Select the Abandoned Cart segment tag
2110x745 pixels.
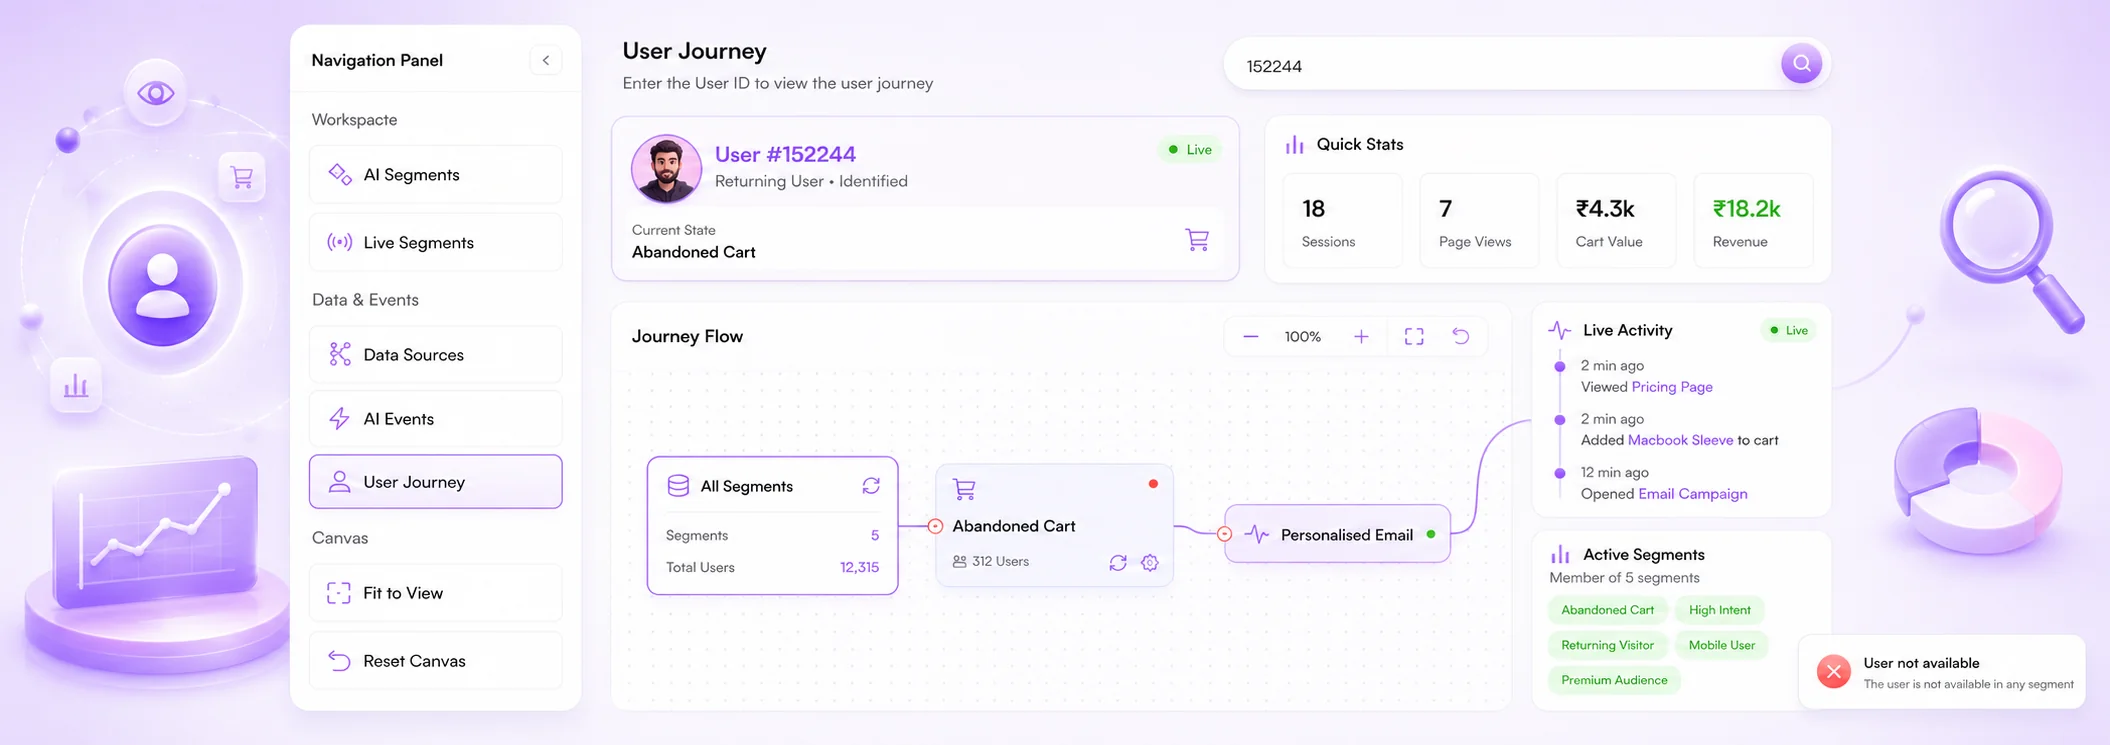1607,610
